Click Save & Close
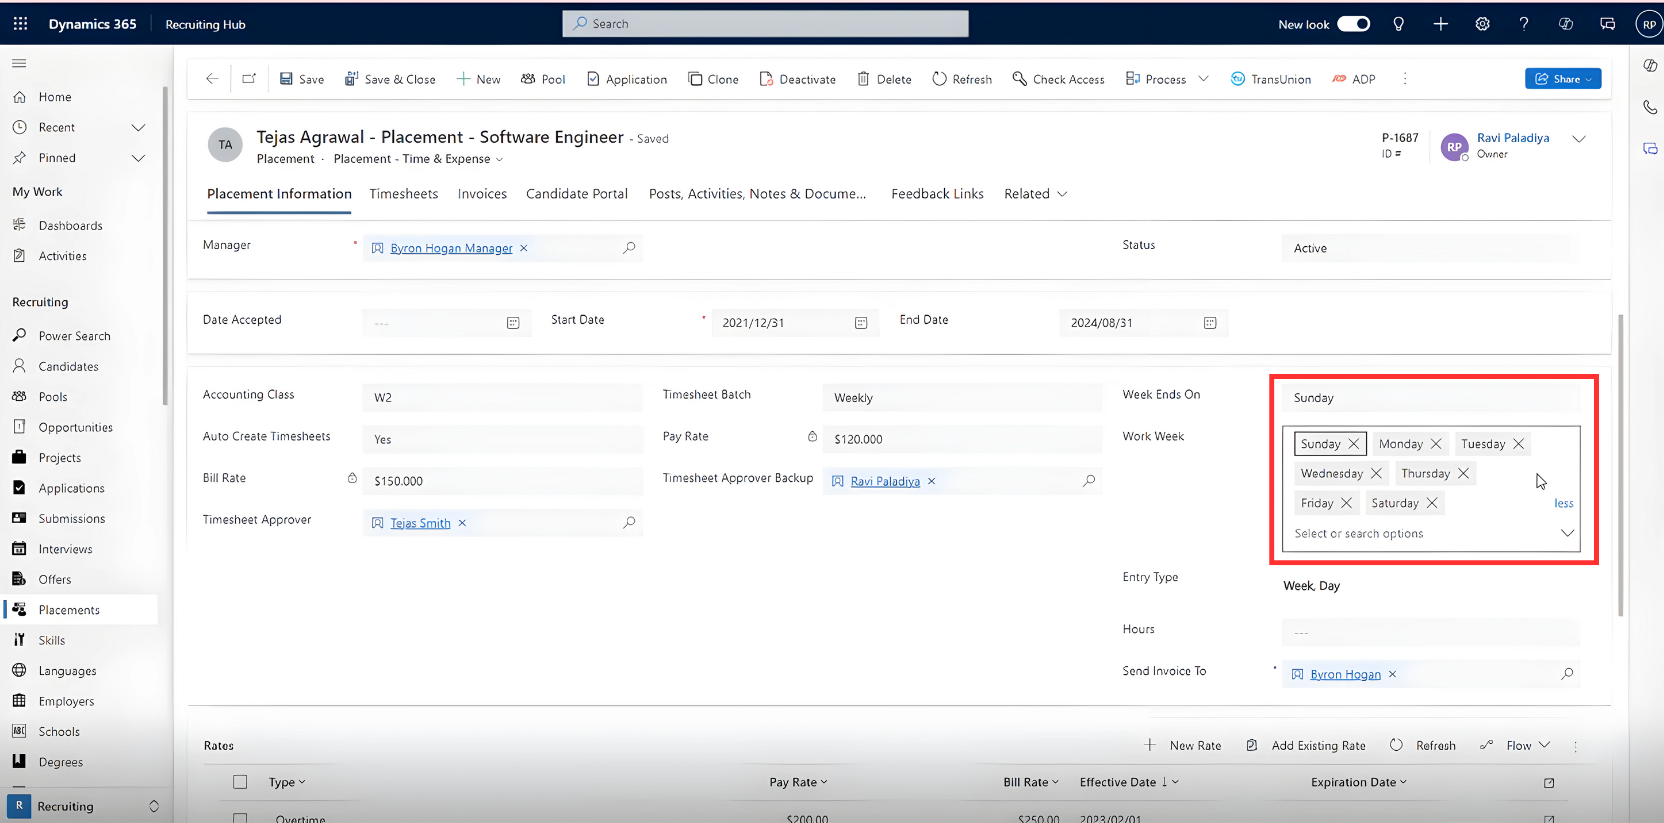Image resolution: width=1664 pixels, height=823 pixels. [x=390, y=79]
